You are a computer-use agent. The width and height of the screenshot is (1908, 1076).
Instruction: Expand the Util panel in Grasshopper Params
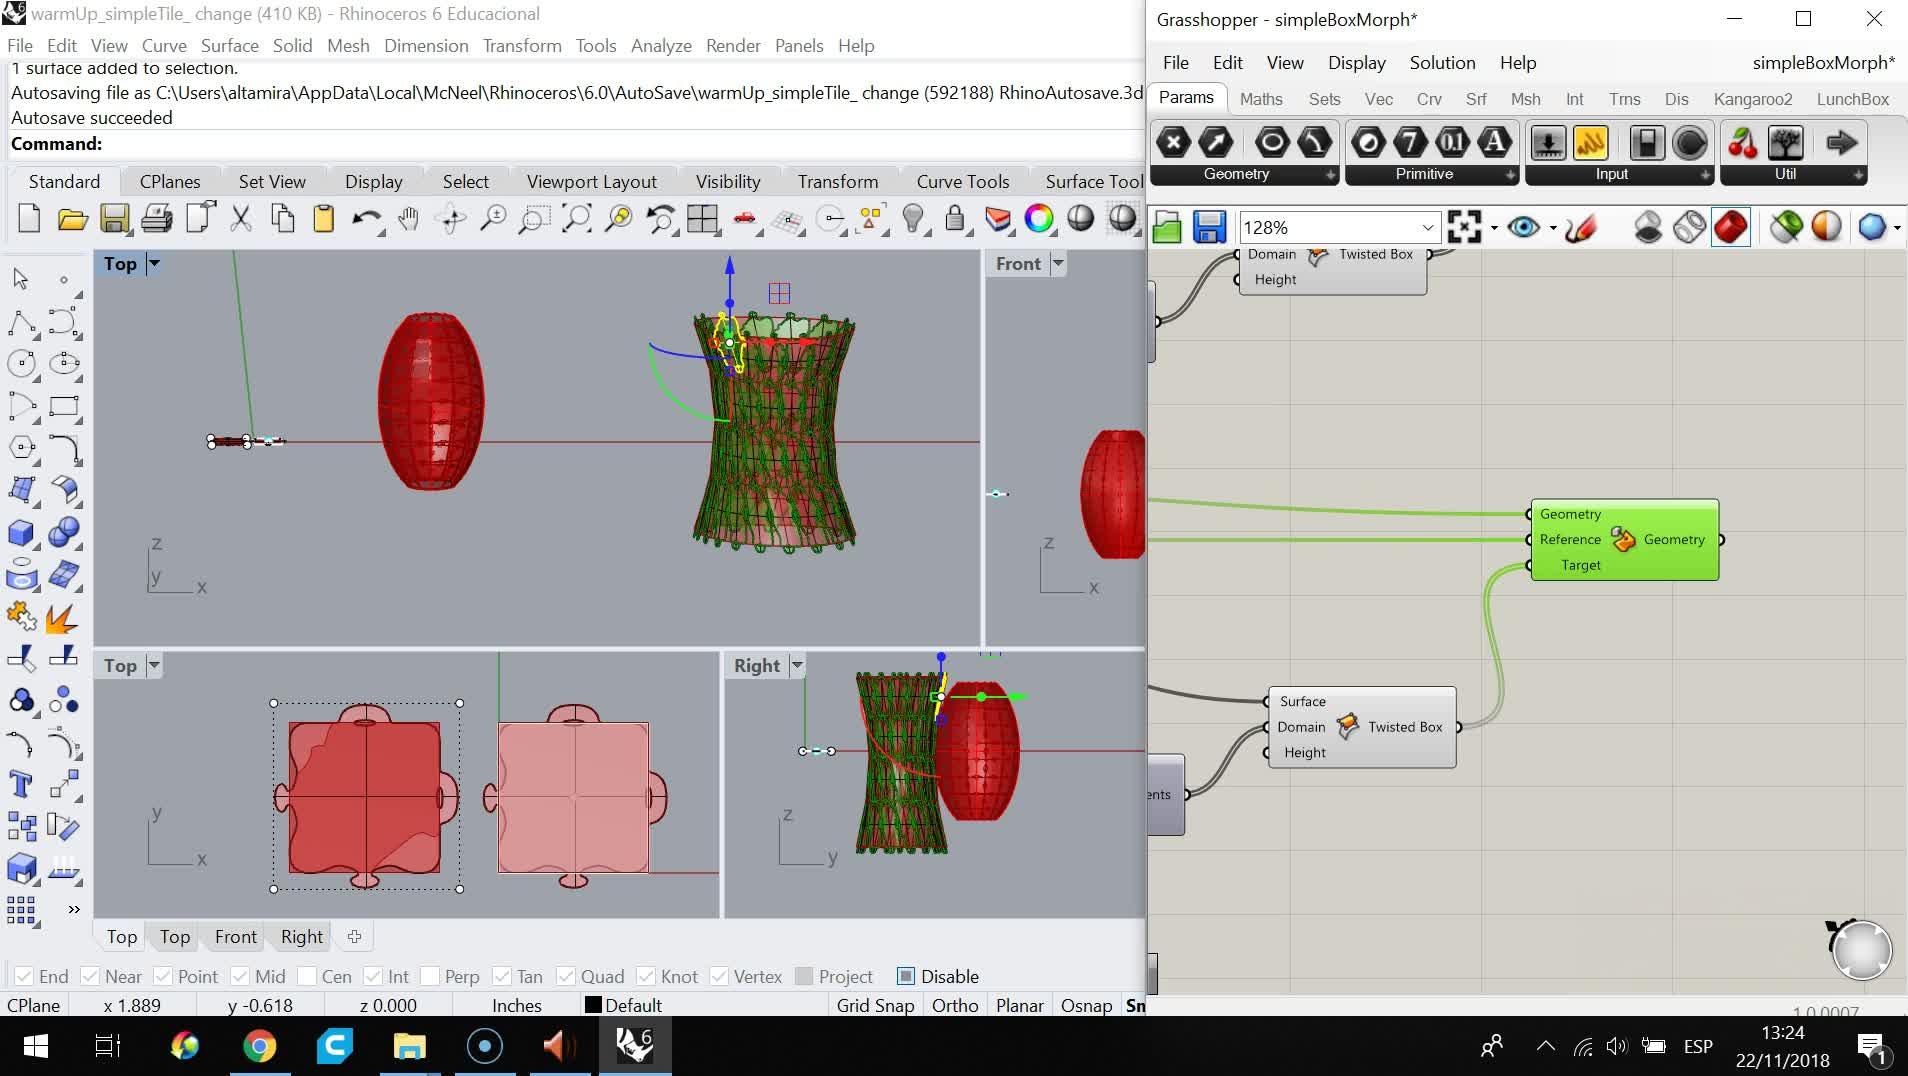(x=1858, y=175)
